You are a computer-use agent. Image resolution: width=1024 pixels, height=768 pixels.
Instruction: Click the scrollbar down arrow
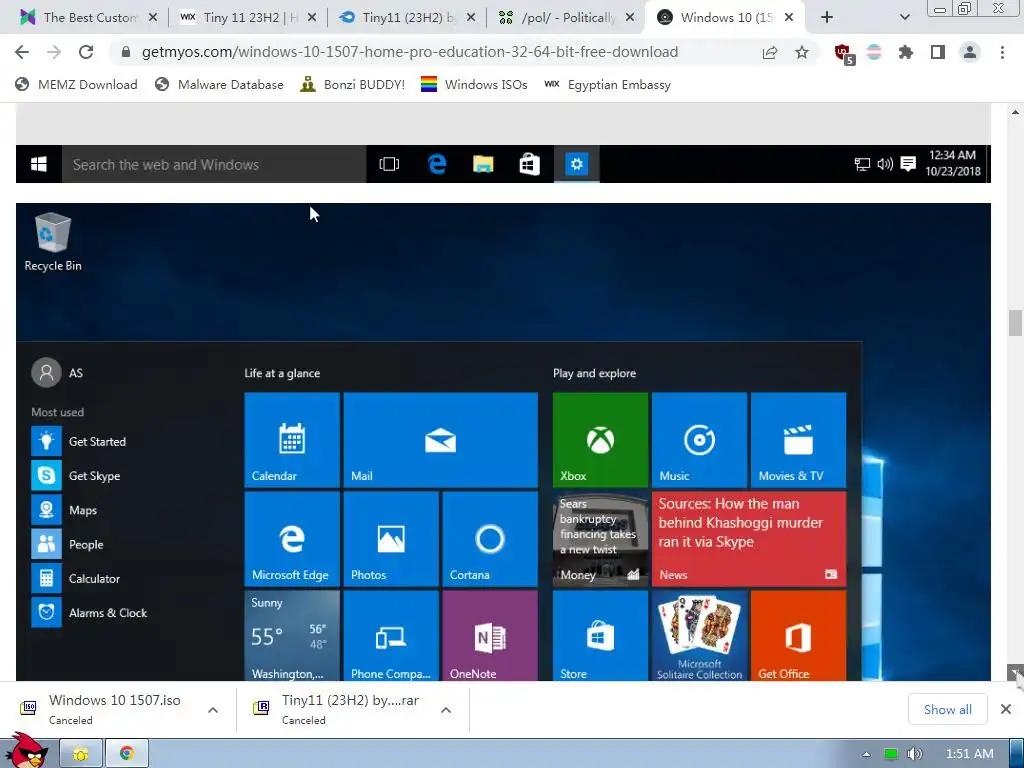tap(1015, 673)
